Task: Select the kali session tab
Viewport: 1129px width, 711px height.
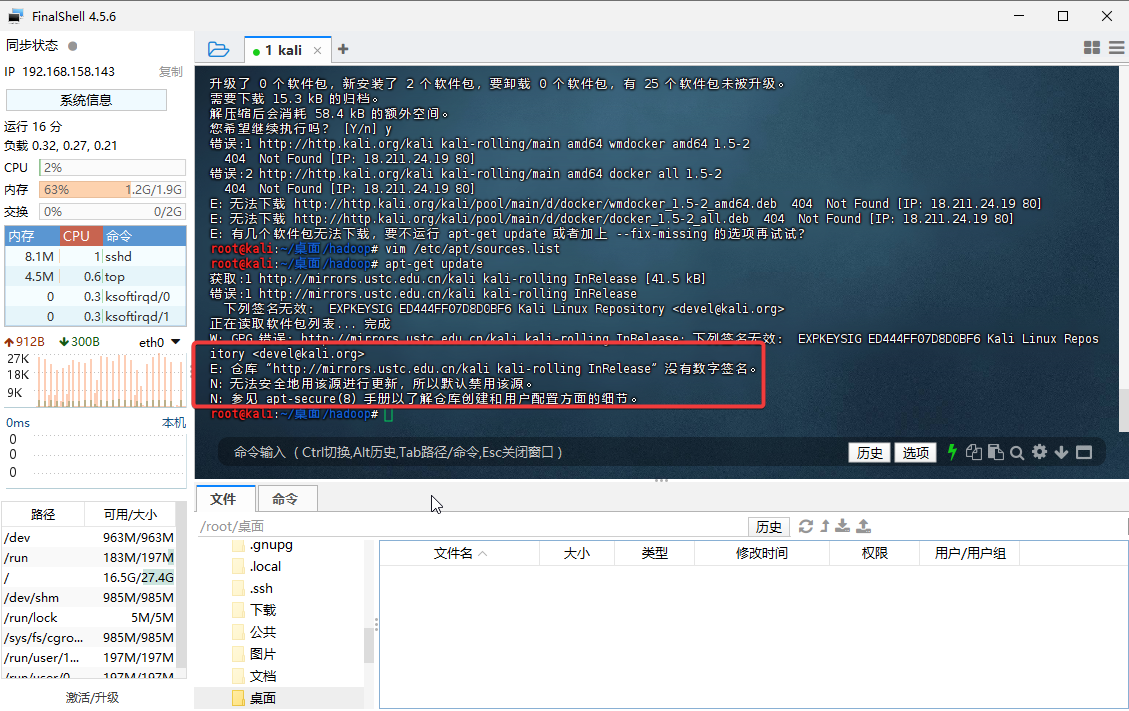Action: [288, 50]
